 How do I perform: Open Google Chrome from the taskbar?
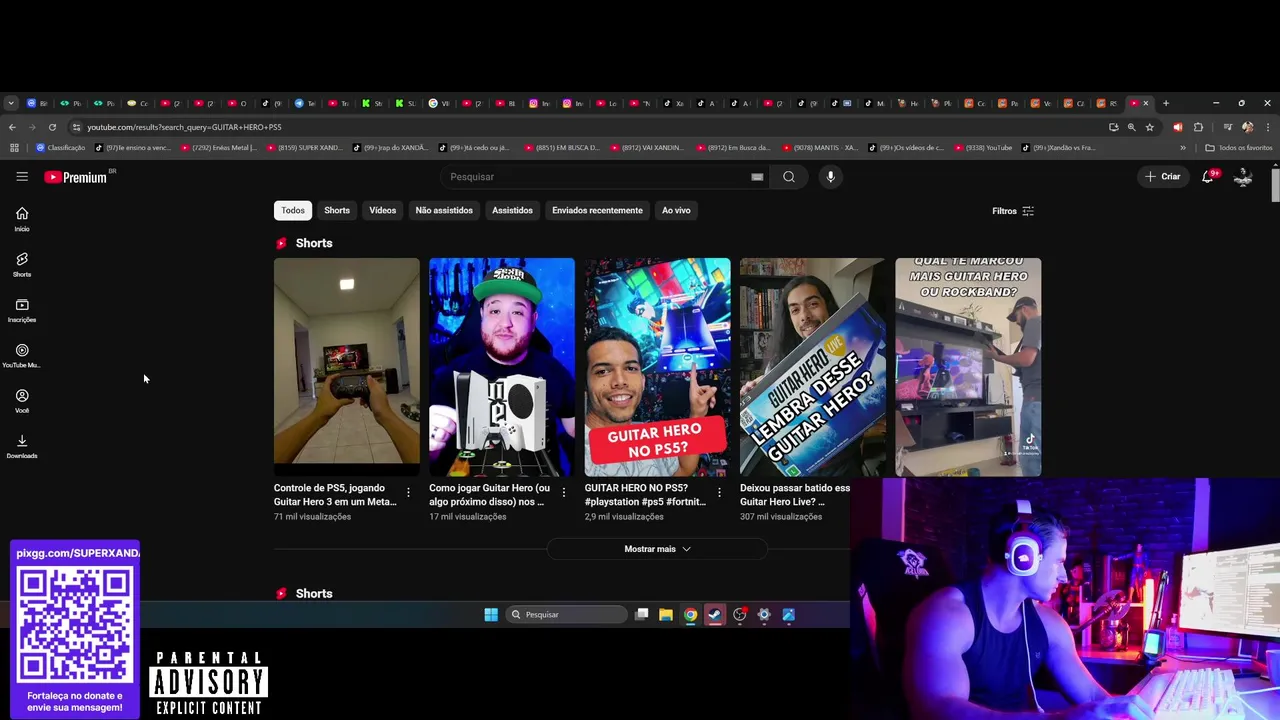point(690,615)
